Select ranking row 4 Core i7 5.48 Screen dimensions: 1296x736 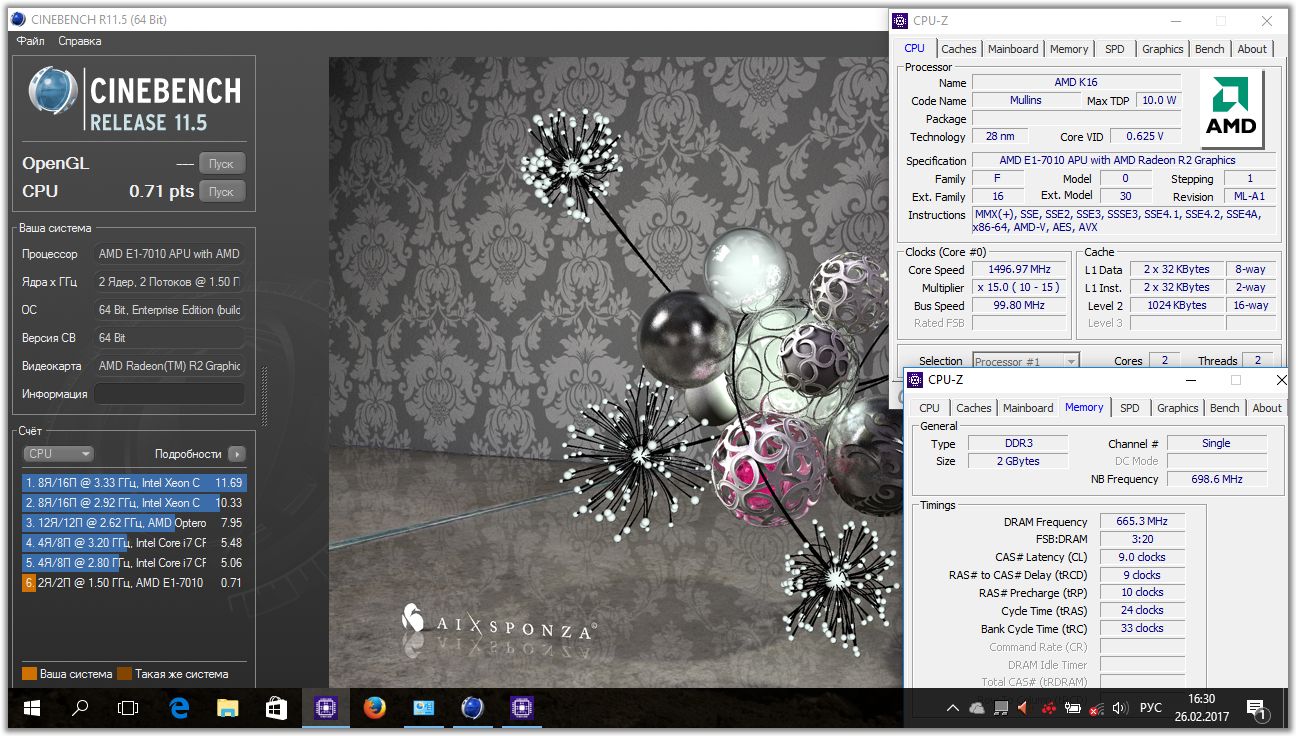tap(134, 543)
